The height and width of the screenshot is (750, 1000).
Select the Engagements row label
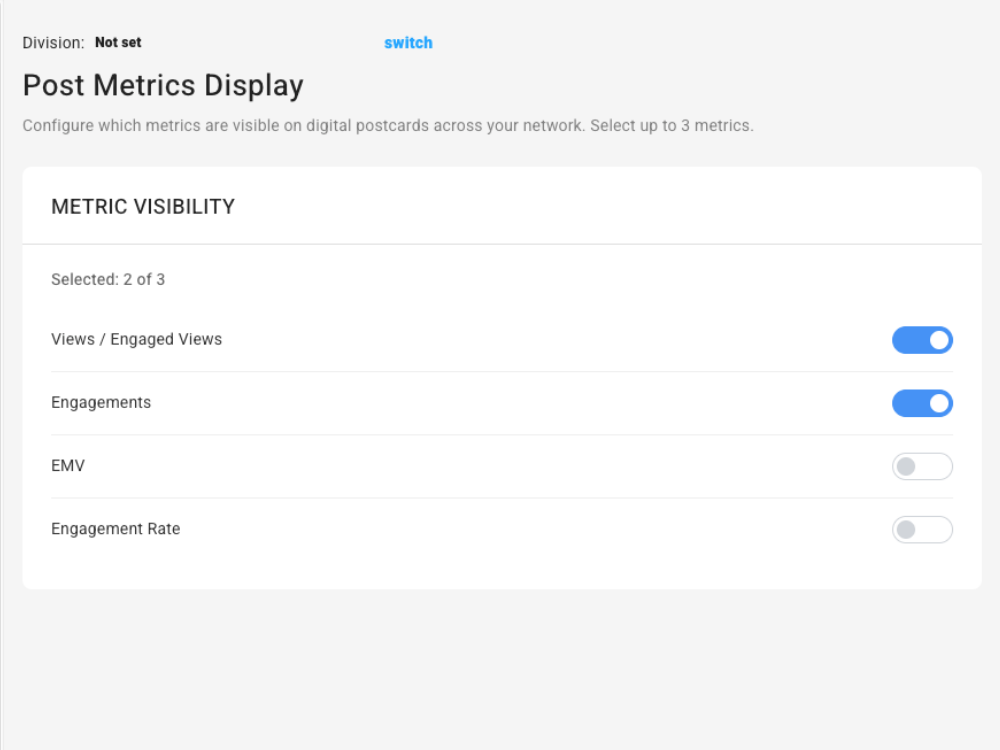tap(101, 402)
